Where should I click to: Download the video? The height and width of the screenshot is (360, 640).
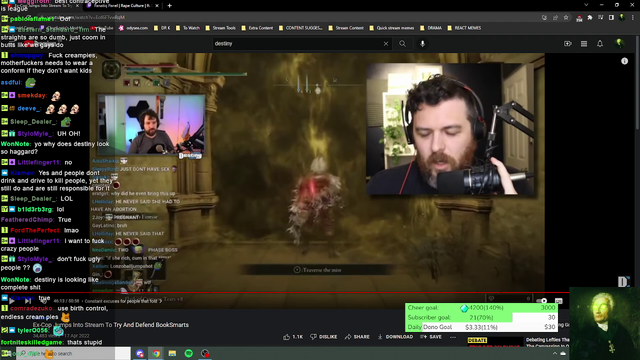click(395, 337)
